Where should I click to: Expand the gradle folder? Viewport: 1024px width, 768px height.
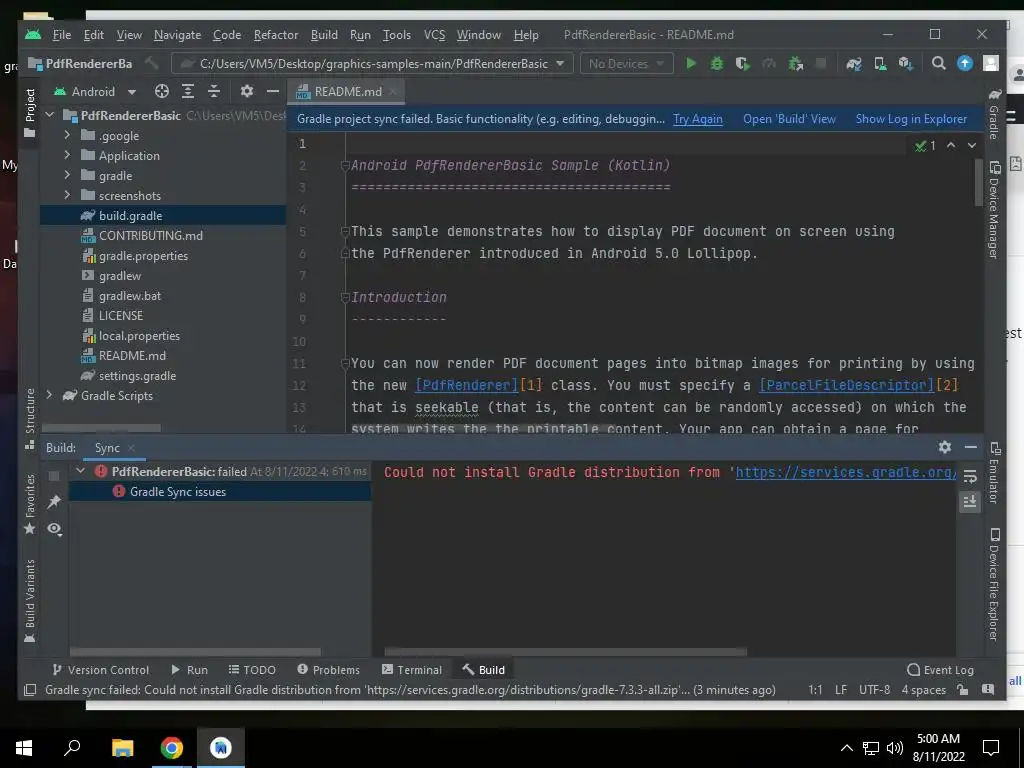[67, 175]
